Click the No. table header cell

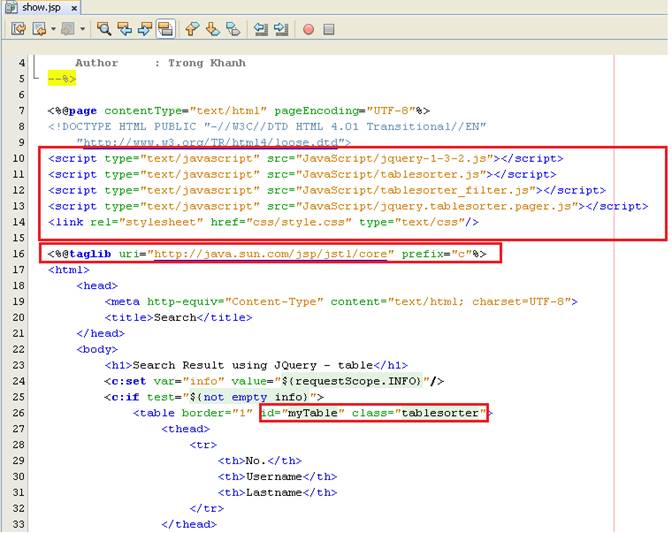260,460
